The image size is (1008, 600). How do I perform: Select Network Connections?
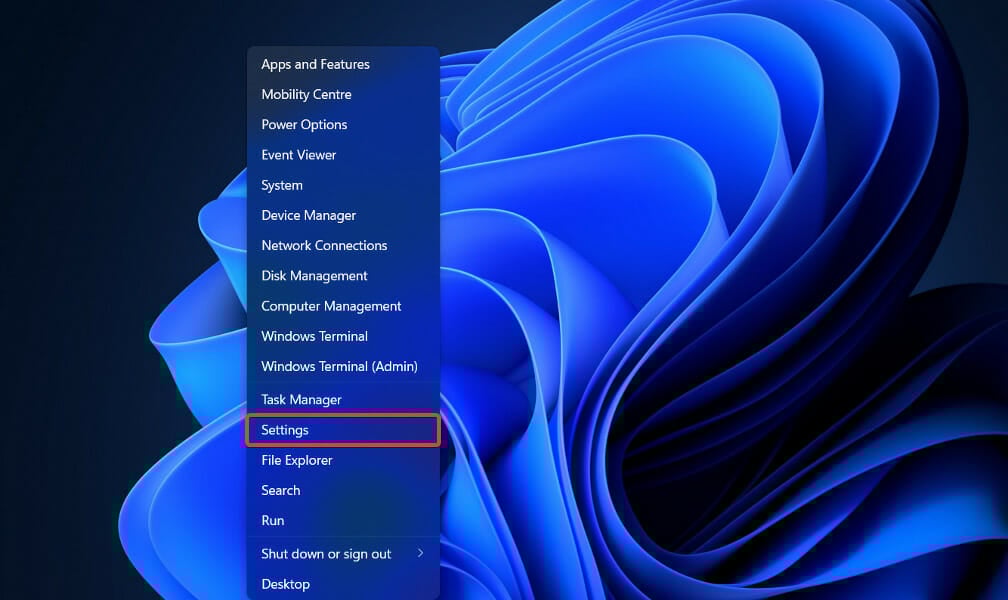tap(343, 246)
